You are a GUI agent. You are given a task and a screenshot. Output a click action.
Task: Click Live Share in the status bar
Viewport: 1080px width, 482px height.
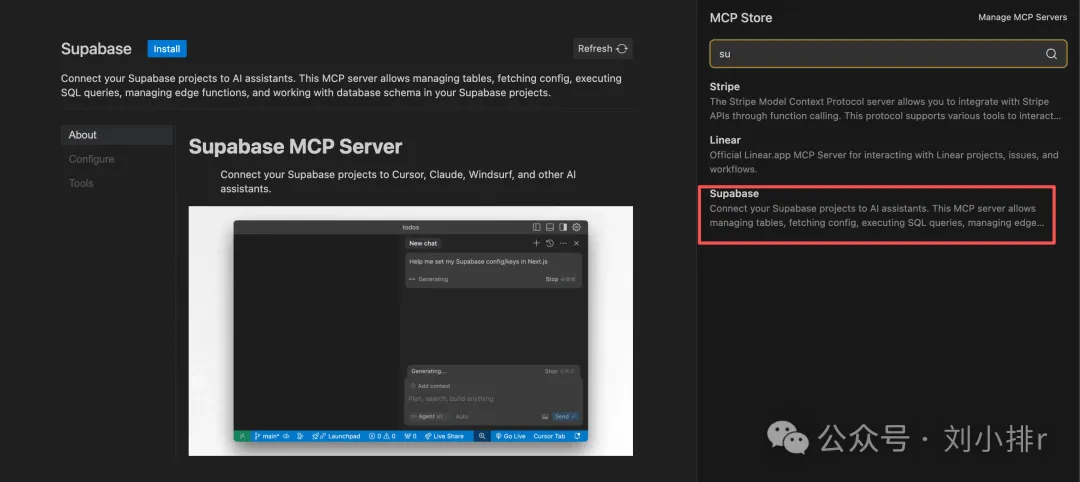coord(444,436)
